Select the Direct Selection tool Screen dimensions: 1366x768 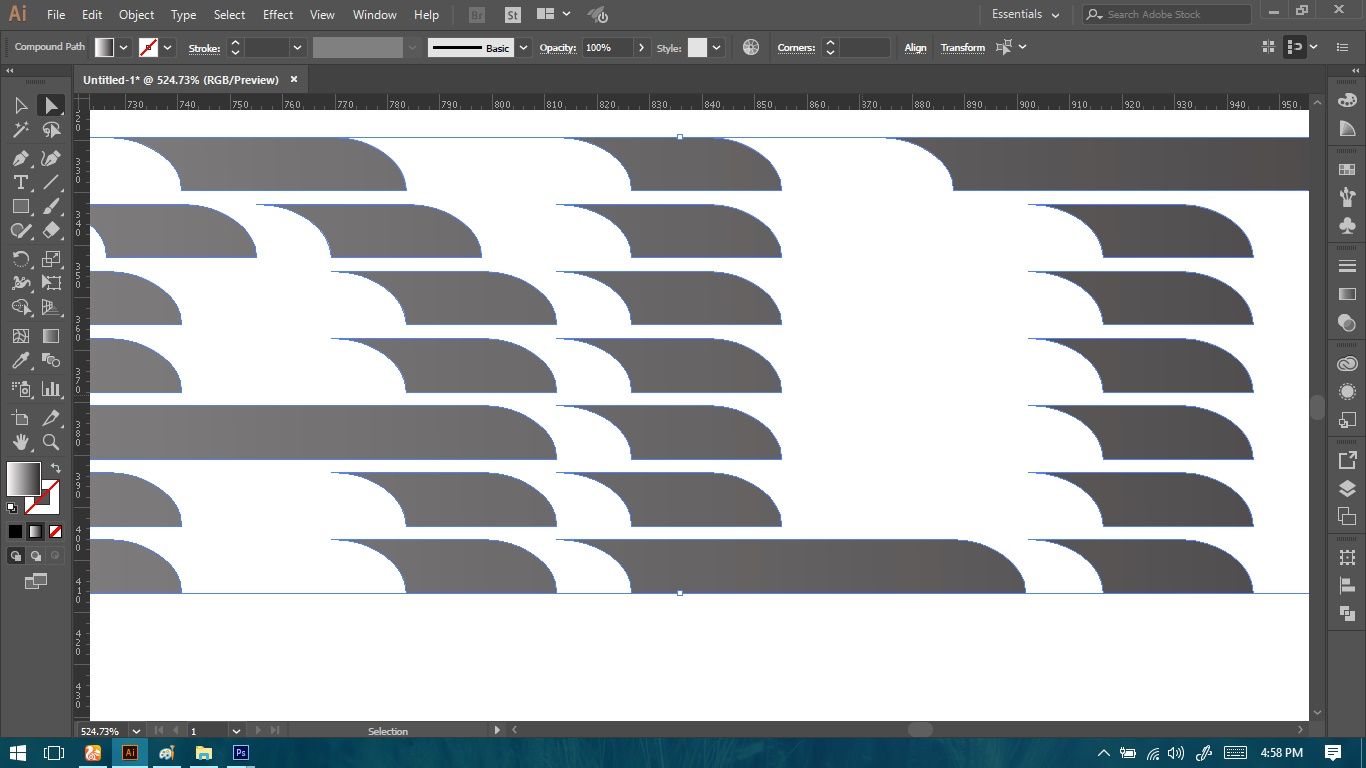click(51, 105)
